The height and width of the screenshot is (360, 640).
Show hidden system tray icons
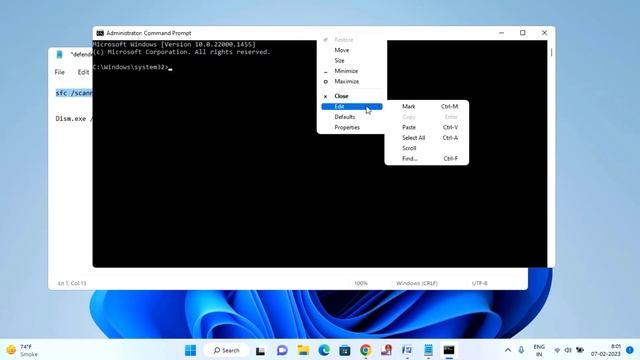coord(508,350)
